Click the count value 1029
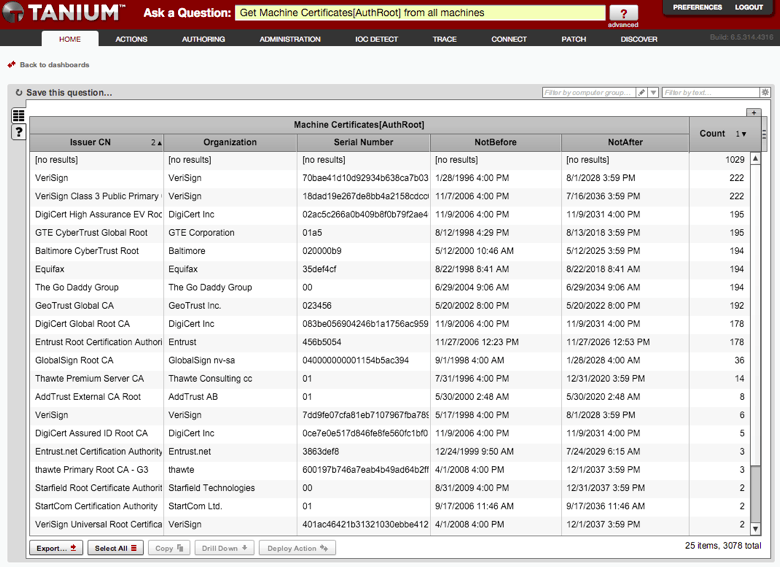The height and width of the screenshot is (567, 780). tap(734, 160)
